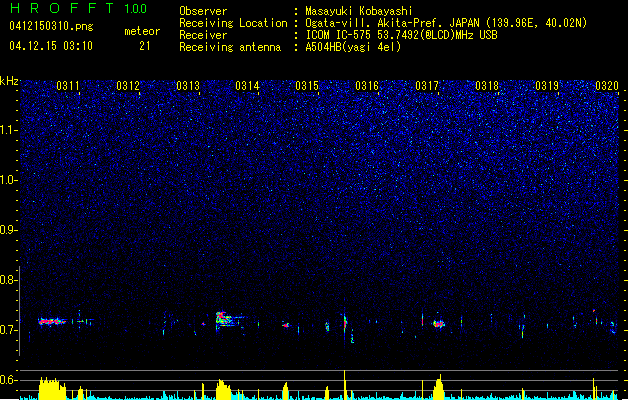Screen dimensions: 629x400
Task: Click the meteor echo just after 0317
Action: (x=438, y=323)
